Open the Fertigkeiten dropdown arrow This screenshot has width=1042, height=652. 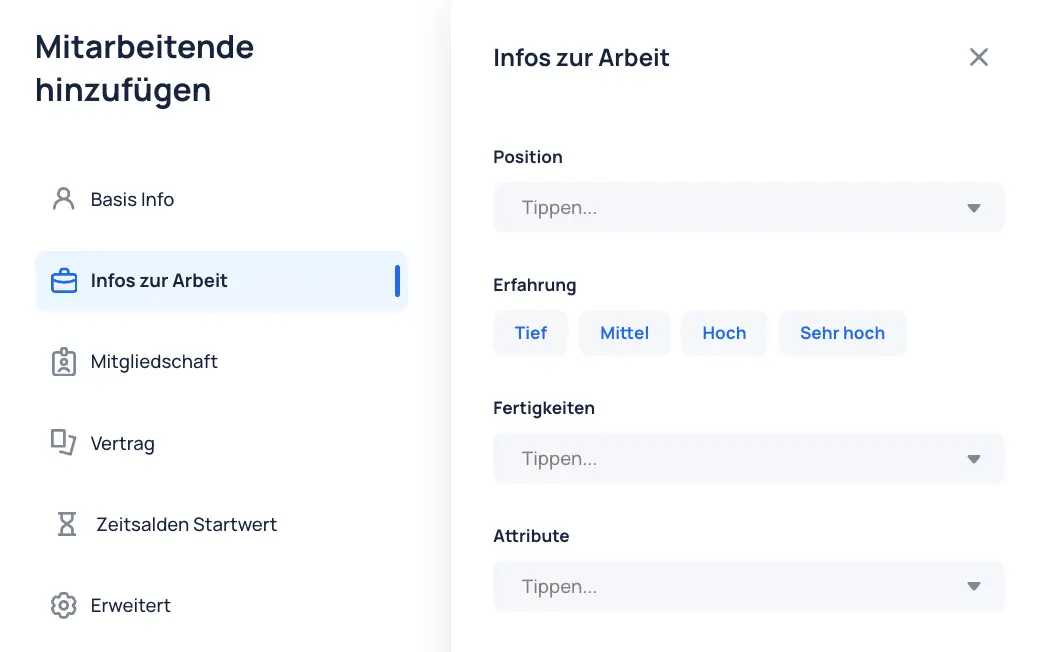click(974, 459)
